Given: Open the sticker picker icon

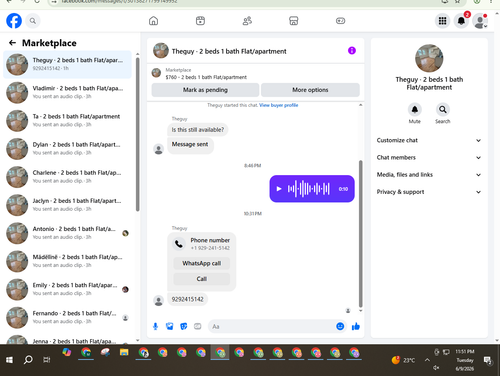Looking at the screenshot, I should tap(184, 326).
